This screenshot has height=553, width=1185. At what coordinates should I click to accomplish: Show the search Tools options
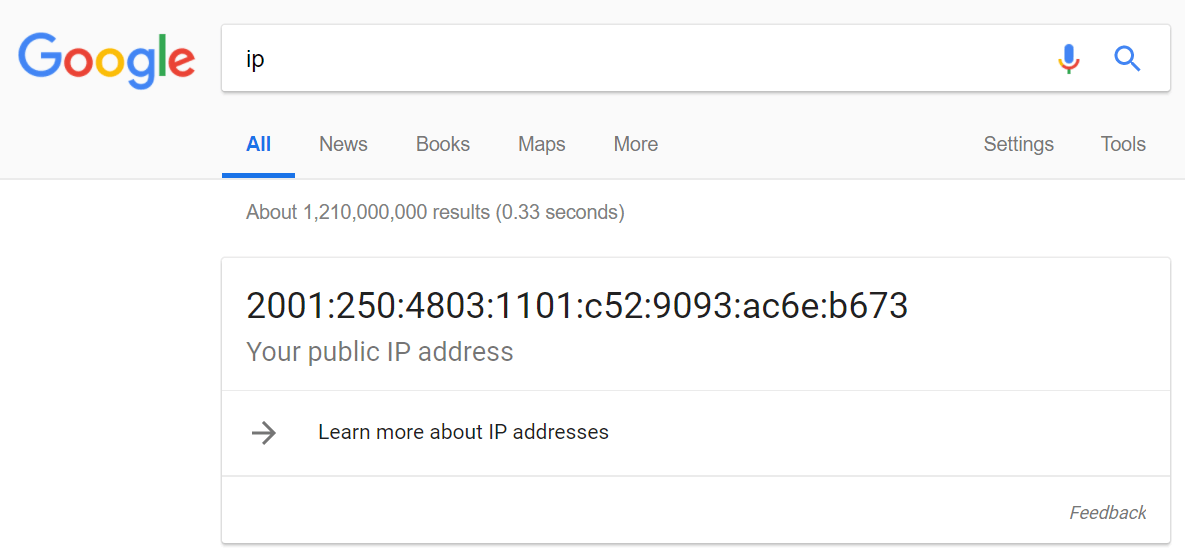click(x=1123, y=144)
